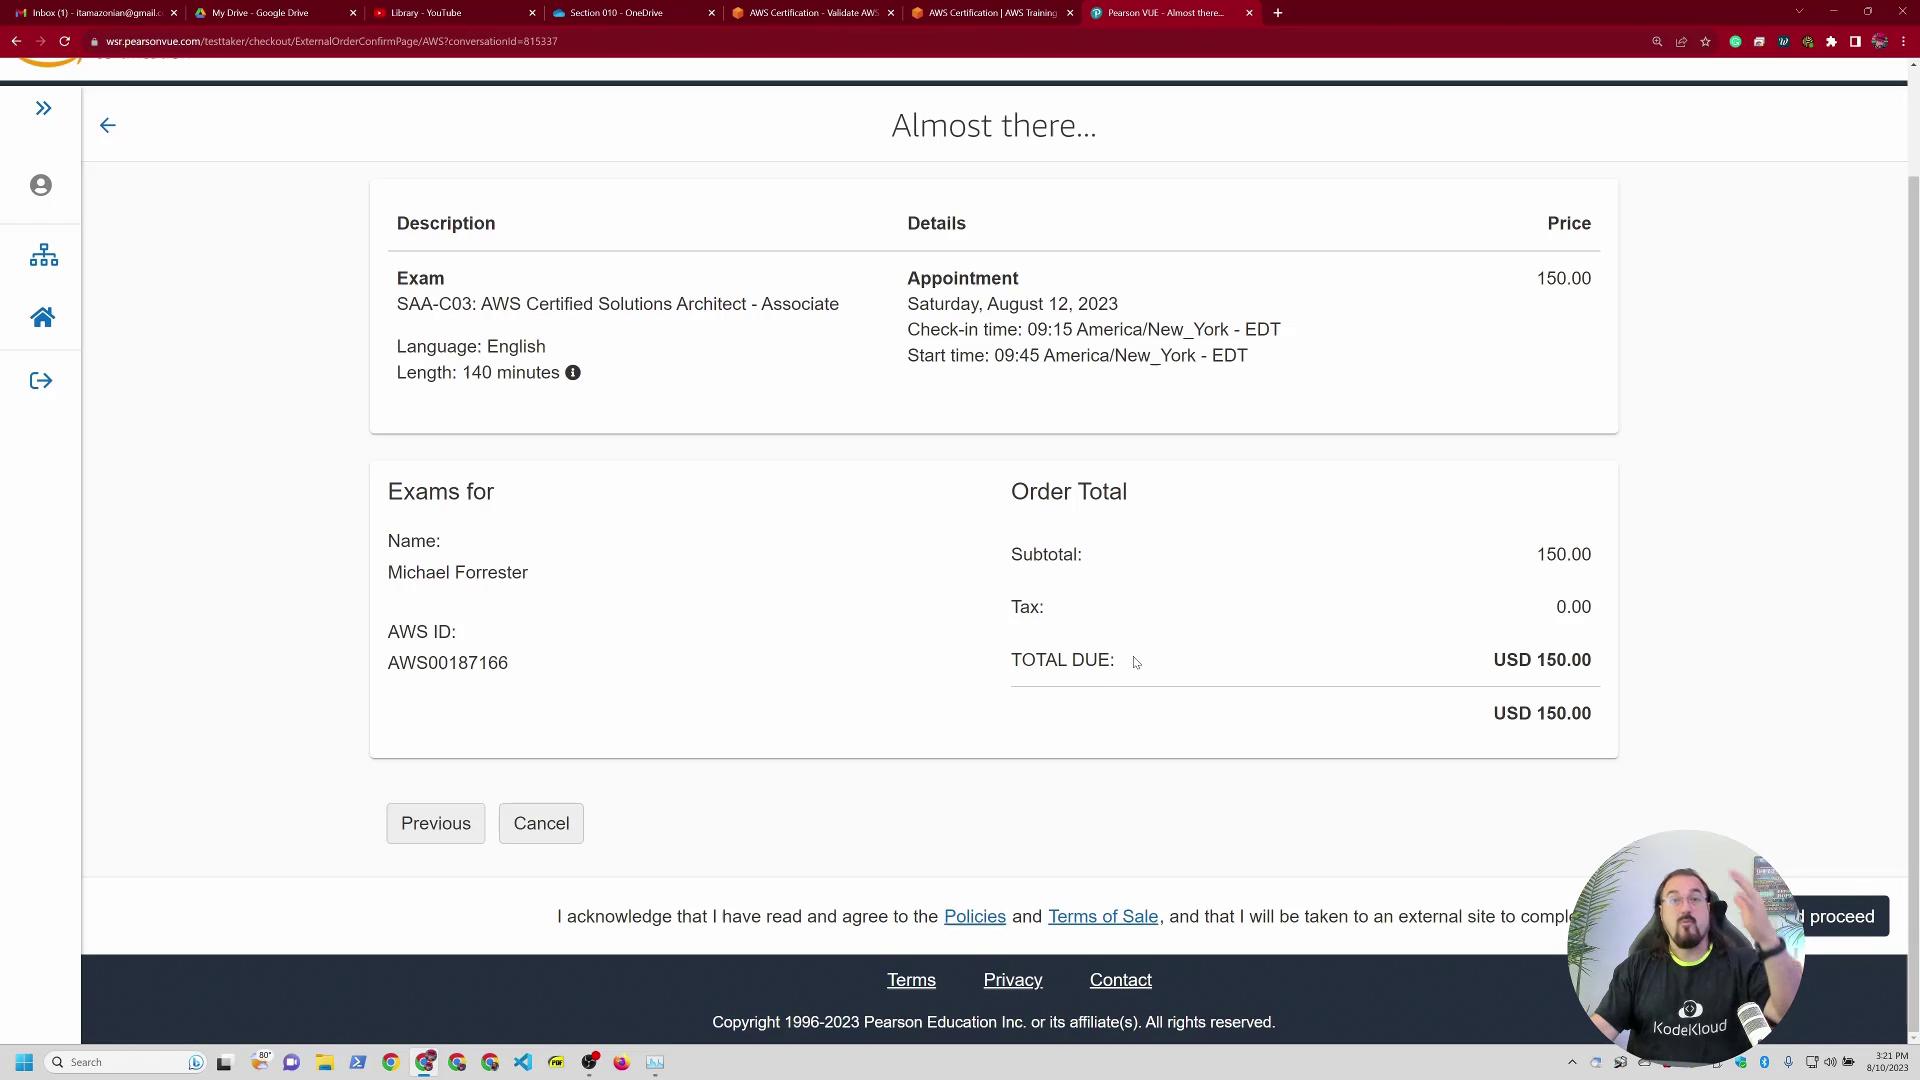Screen dimensions: 1920x1080
Task: Reload the page with the refresh icon
Action: tap(64, 41)
